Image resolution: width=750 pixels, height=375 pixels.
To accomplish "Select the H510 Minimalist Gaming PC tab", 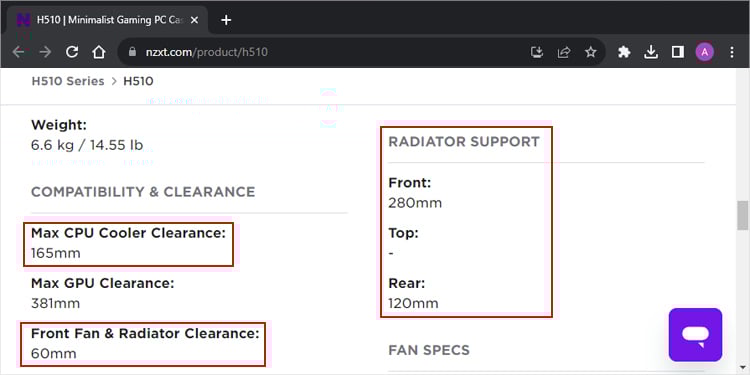I will (108, 20).
